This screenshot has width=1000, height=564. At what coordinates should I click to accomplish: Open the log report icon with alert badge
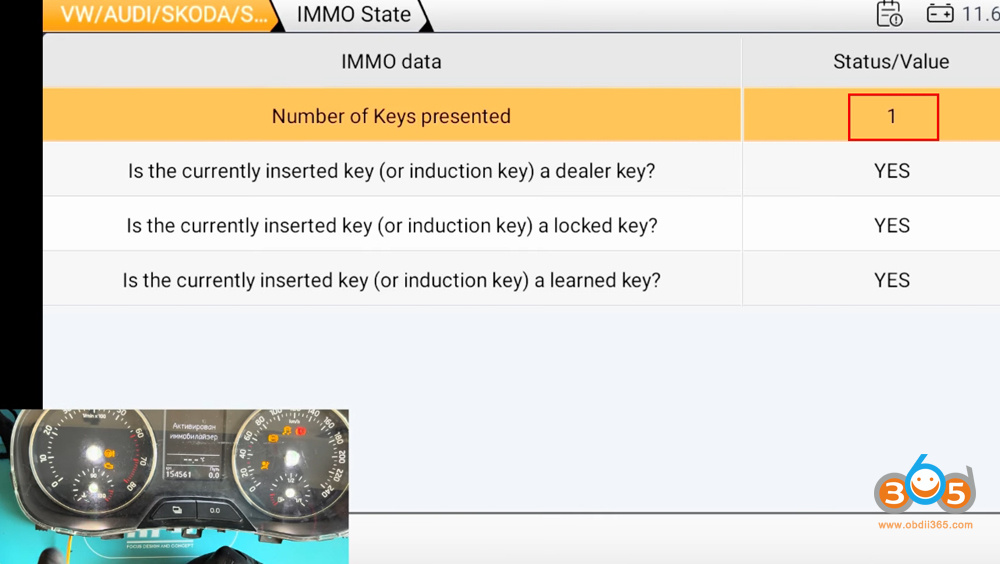889,14
